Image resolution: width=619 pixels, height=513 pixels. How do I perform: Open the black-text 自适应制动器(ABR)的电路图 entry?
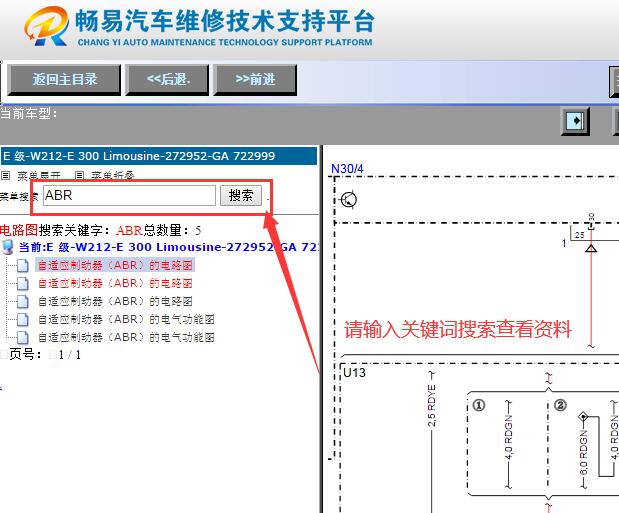click(115, 301)
